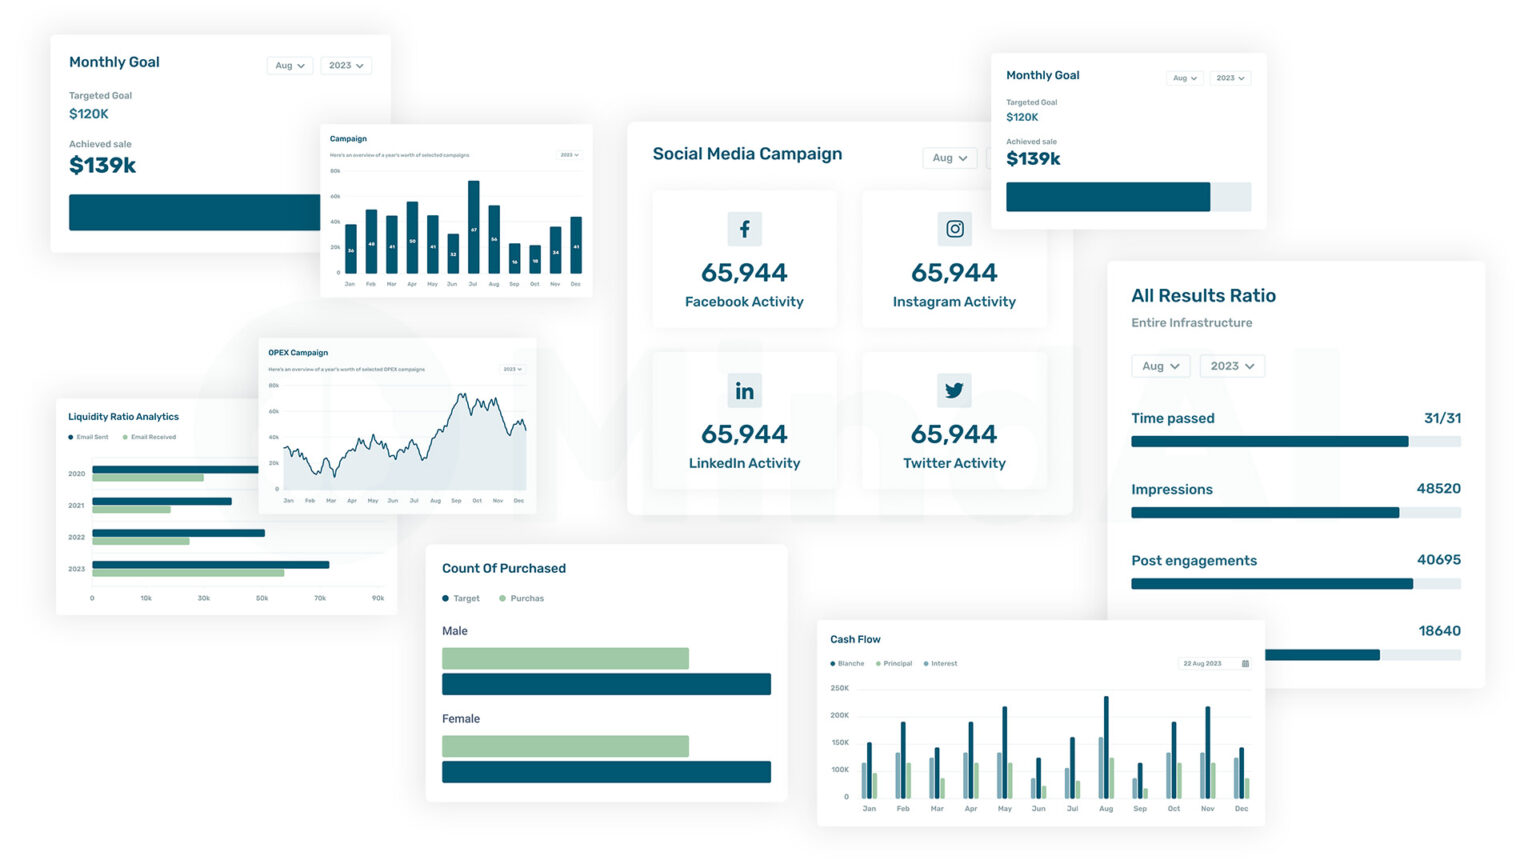
Task: Open the 2023 year dropdown in All Results Ratio
Action: coord(1231,366)
